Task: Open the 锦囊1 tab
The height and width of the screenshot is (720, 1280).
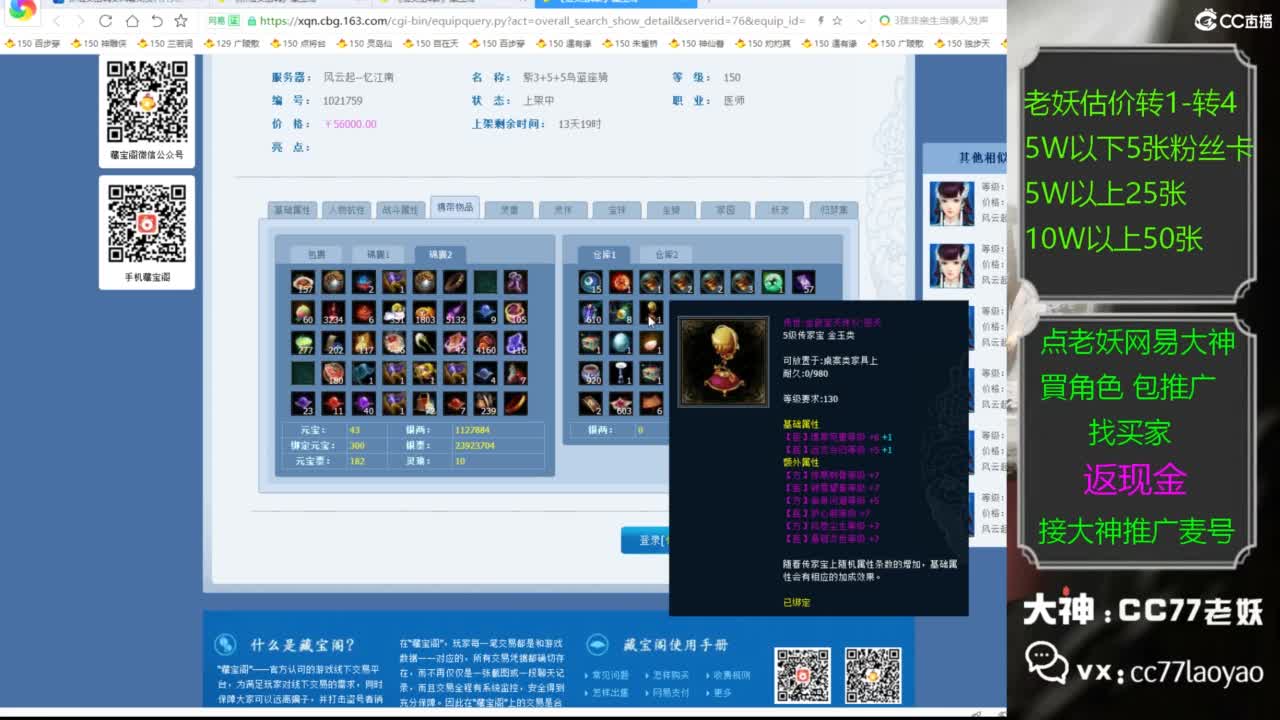Action: [378, 254]
